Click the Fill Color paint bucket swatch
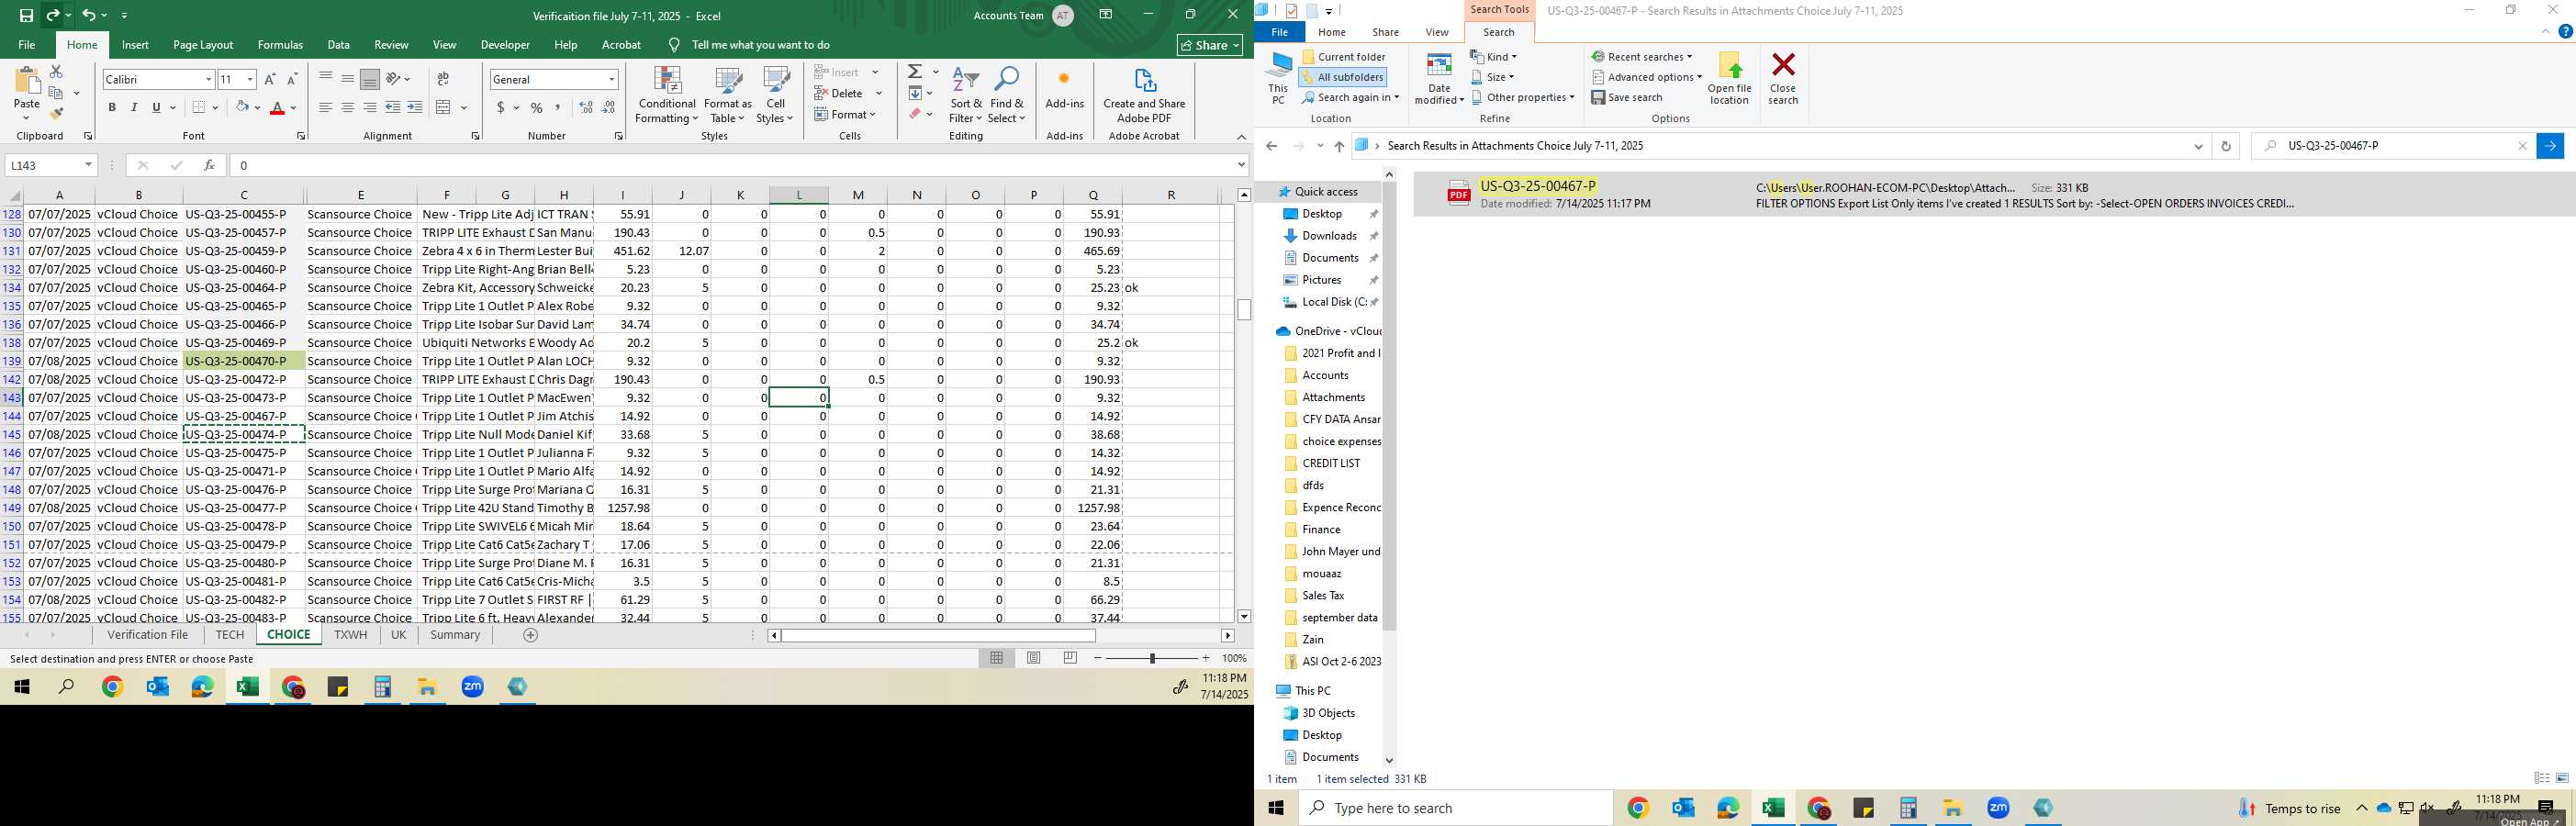2576x826 pixels. tap(242, 107)
